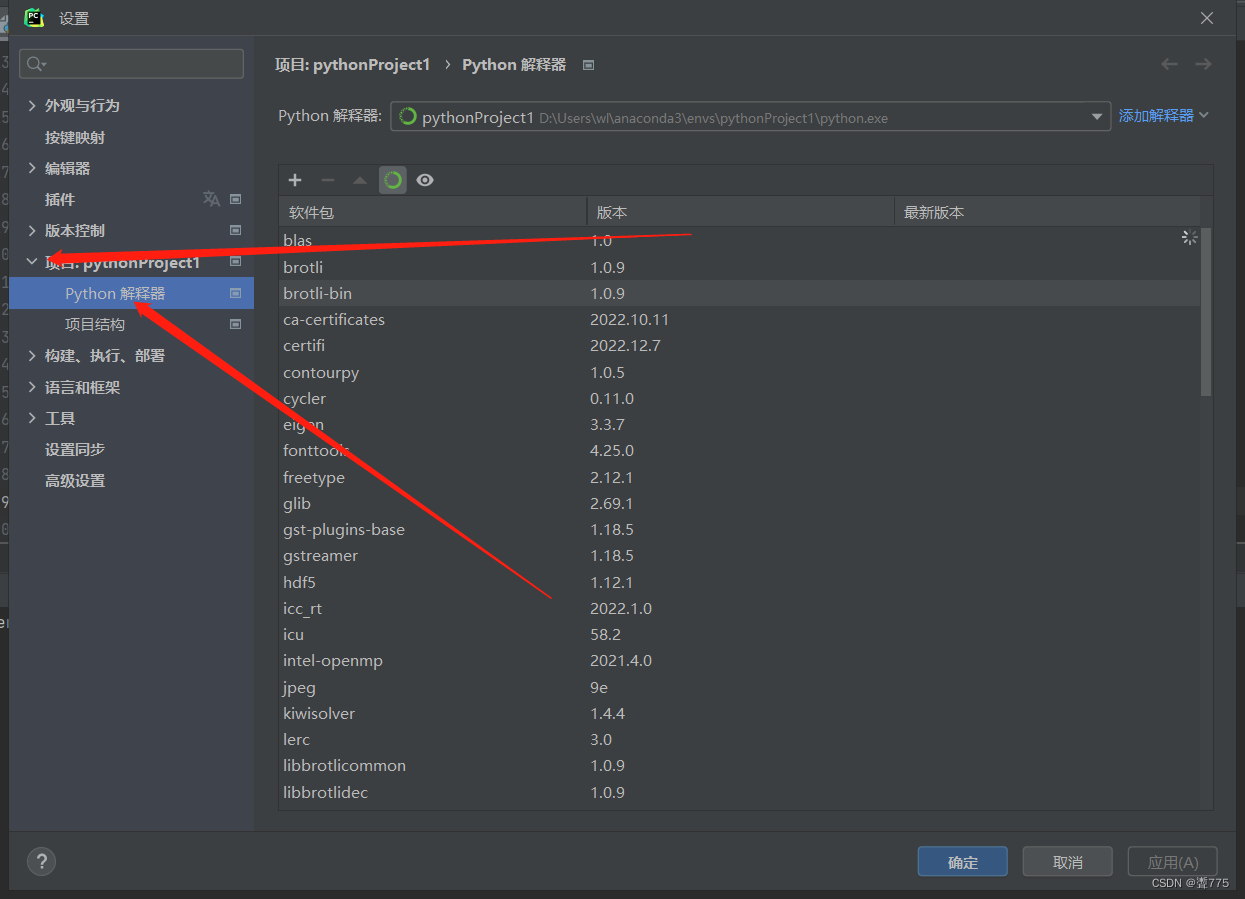Select the gst-plugins-base package row

[x=739, y=529]
